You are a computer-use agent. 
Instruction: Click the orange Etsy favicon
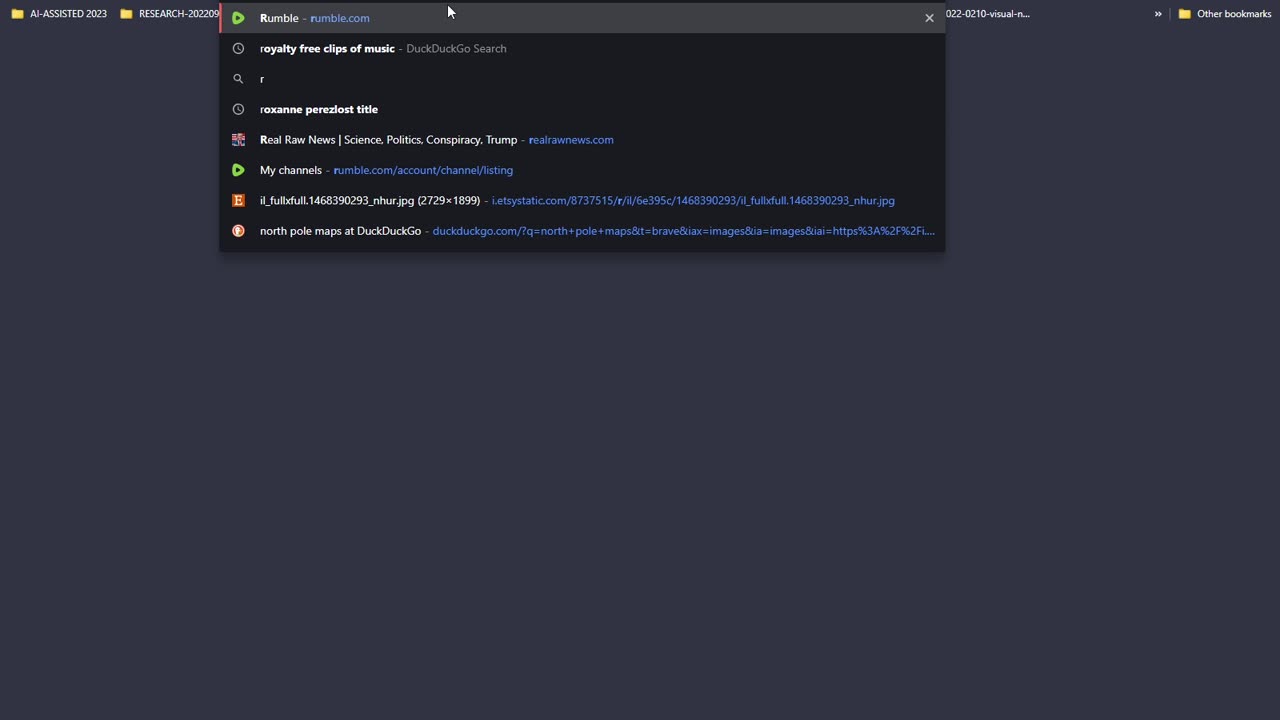pyautogui.click(x=238, y=200)
